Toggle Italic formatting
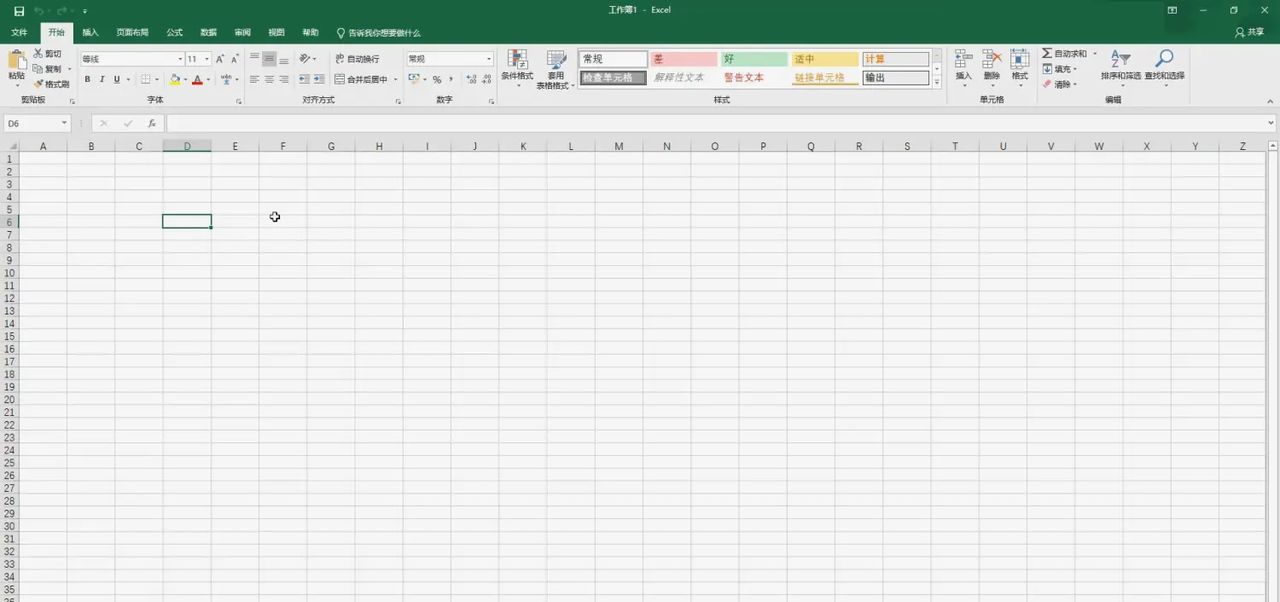Viewport: 1280px width, 602px height. [101, 78]
